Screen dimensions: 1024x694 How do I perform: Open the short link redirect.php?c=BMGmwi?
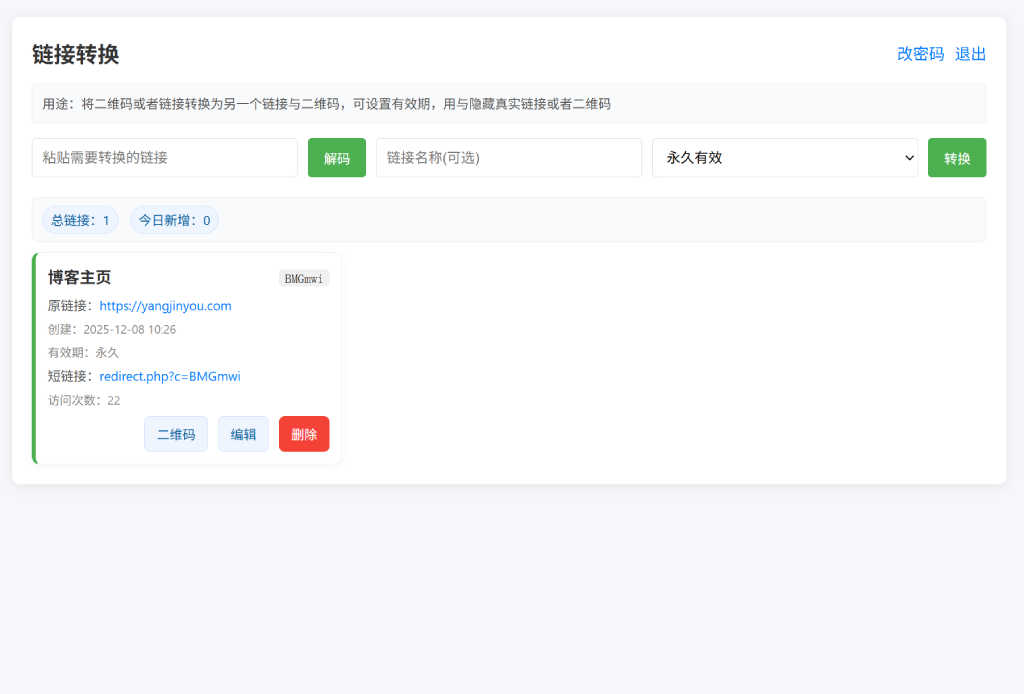click(x=170, y=377)
